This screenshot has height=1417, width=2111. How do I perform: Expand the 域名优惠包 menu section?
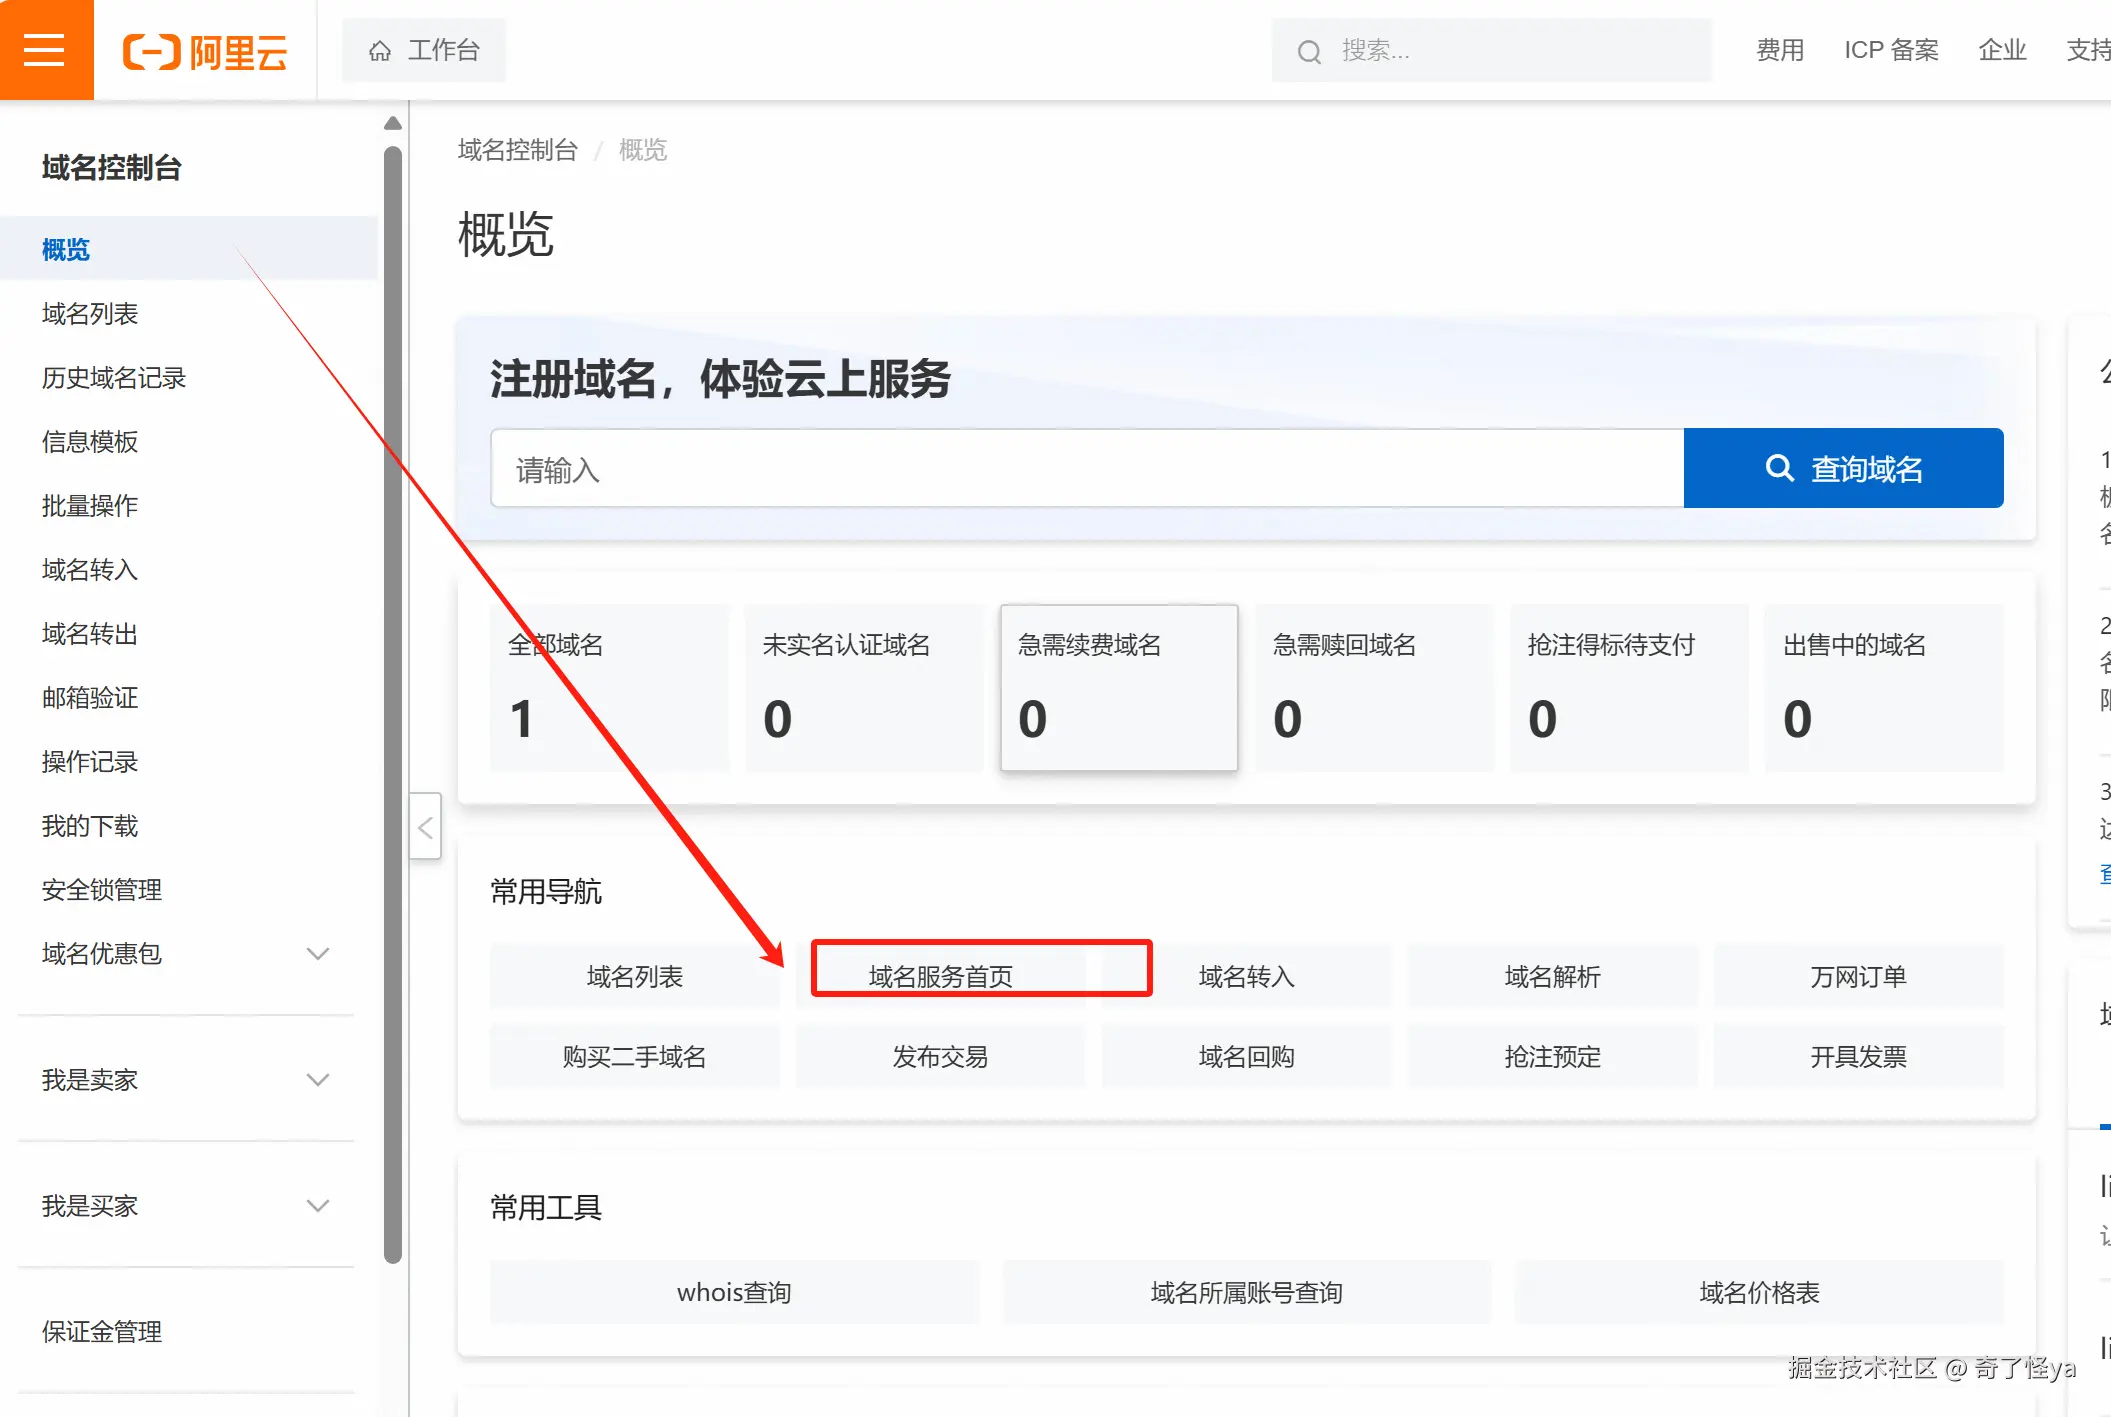click(x=317, y=954)
